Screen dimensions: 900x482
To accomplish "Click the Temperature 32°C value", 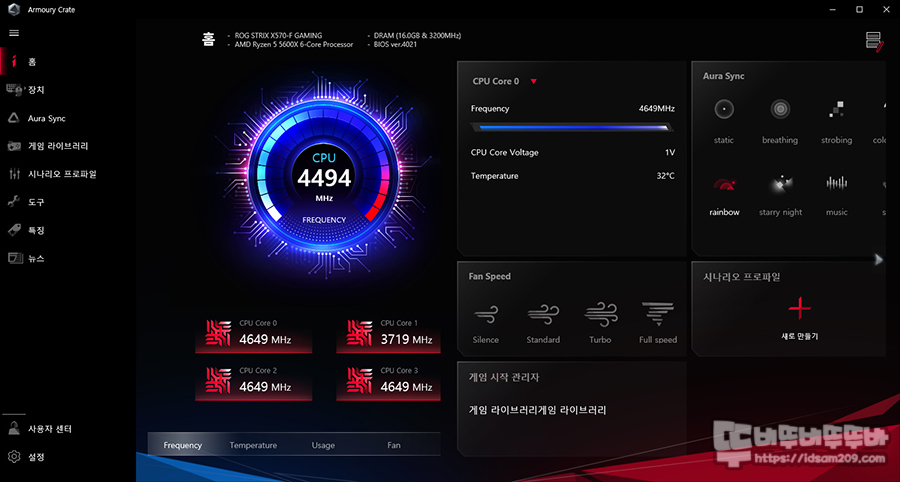I will click(x=666, y=176).
